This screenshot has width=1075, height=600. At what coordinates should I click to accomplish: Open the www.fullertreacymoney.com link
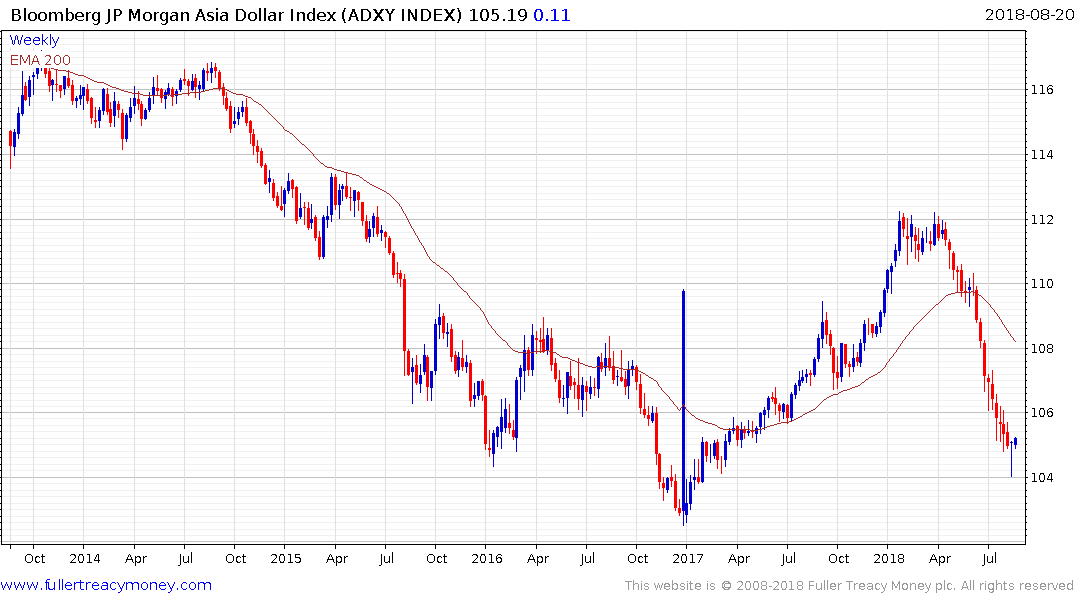[106, 585]
